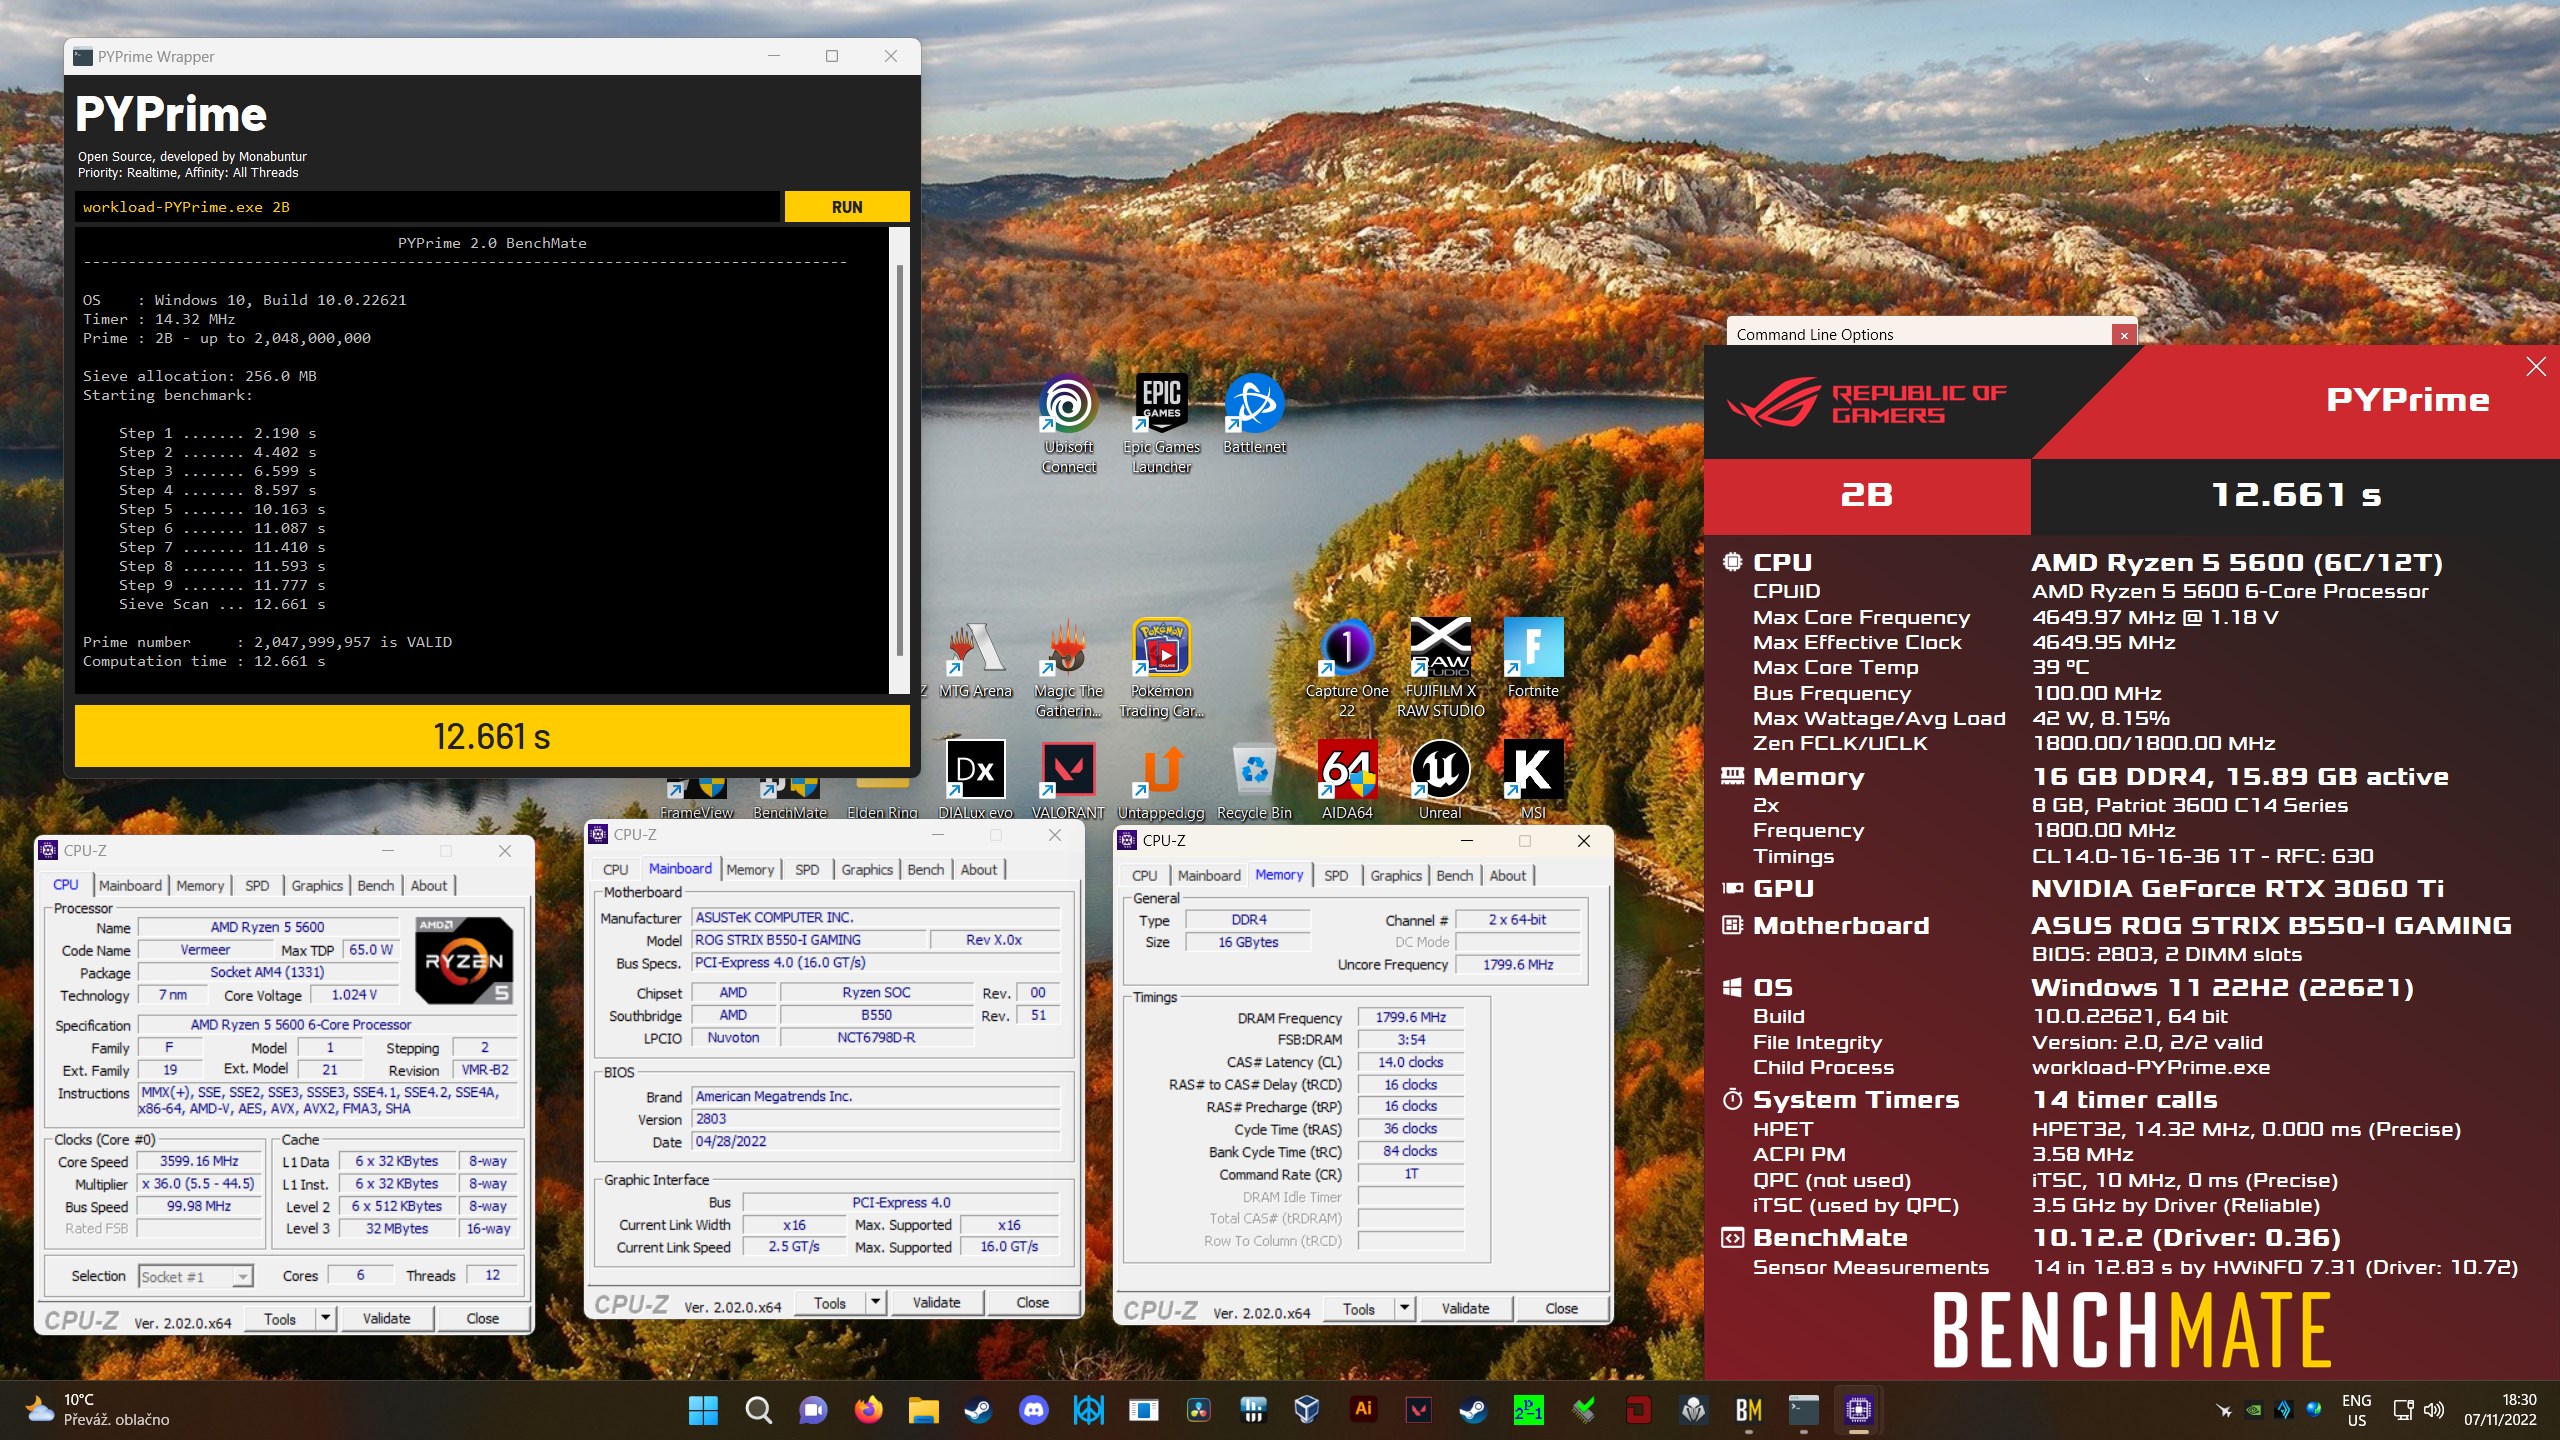
Task: Open the volume control in system tray
Action: [x=2434, y=1410]
